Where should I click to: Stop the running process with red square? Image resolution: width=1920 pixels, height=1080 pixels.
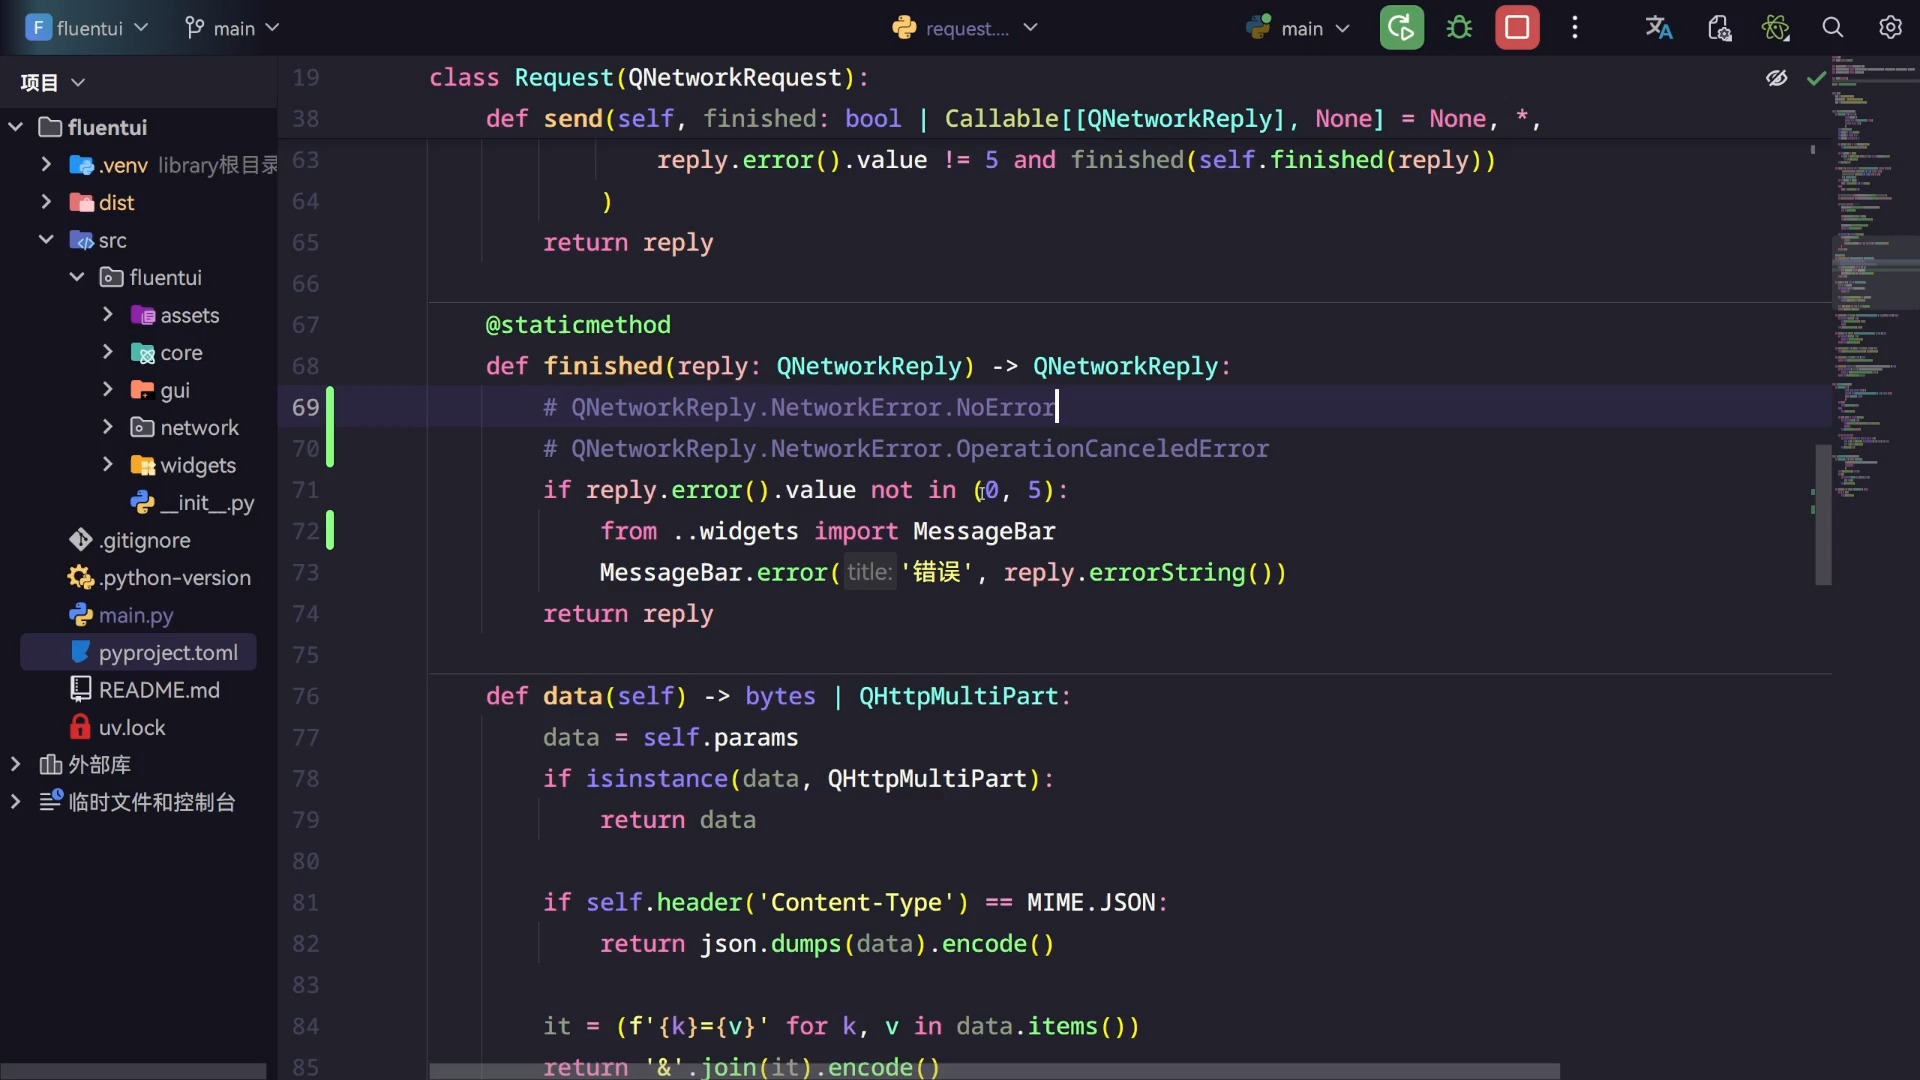click(1517, 28)
